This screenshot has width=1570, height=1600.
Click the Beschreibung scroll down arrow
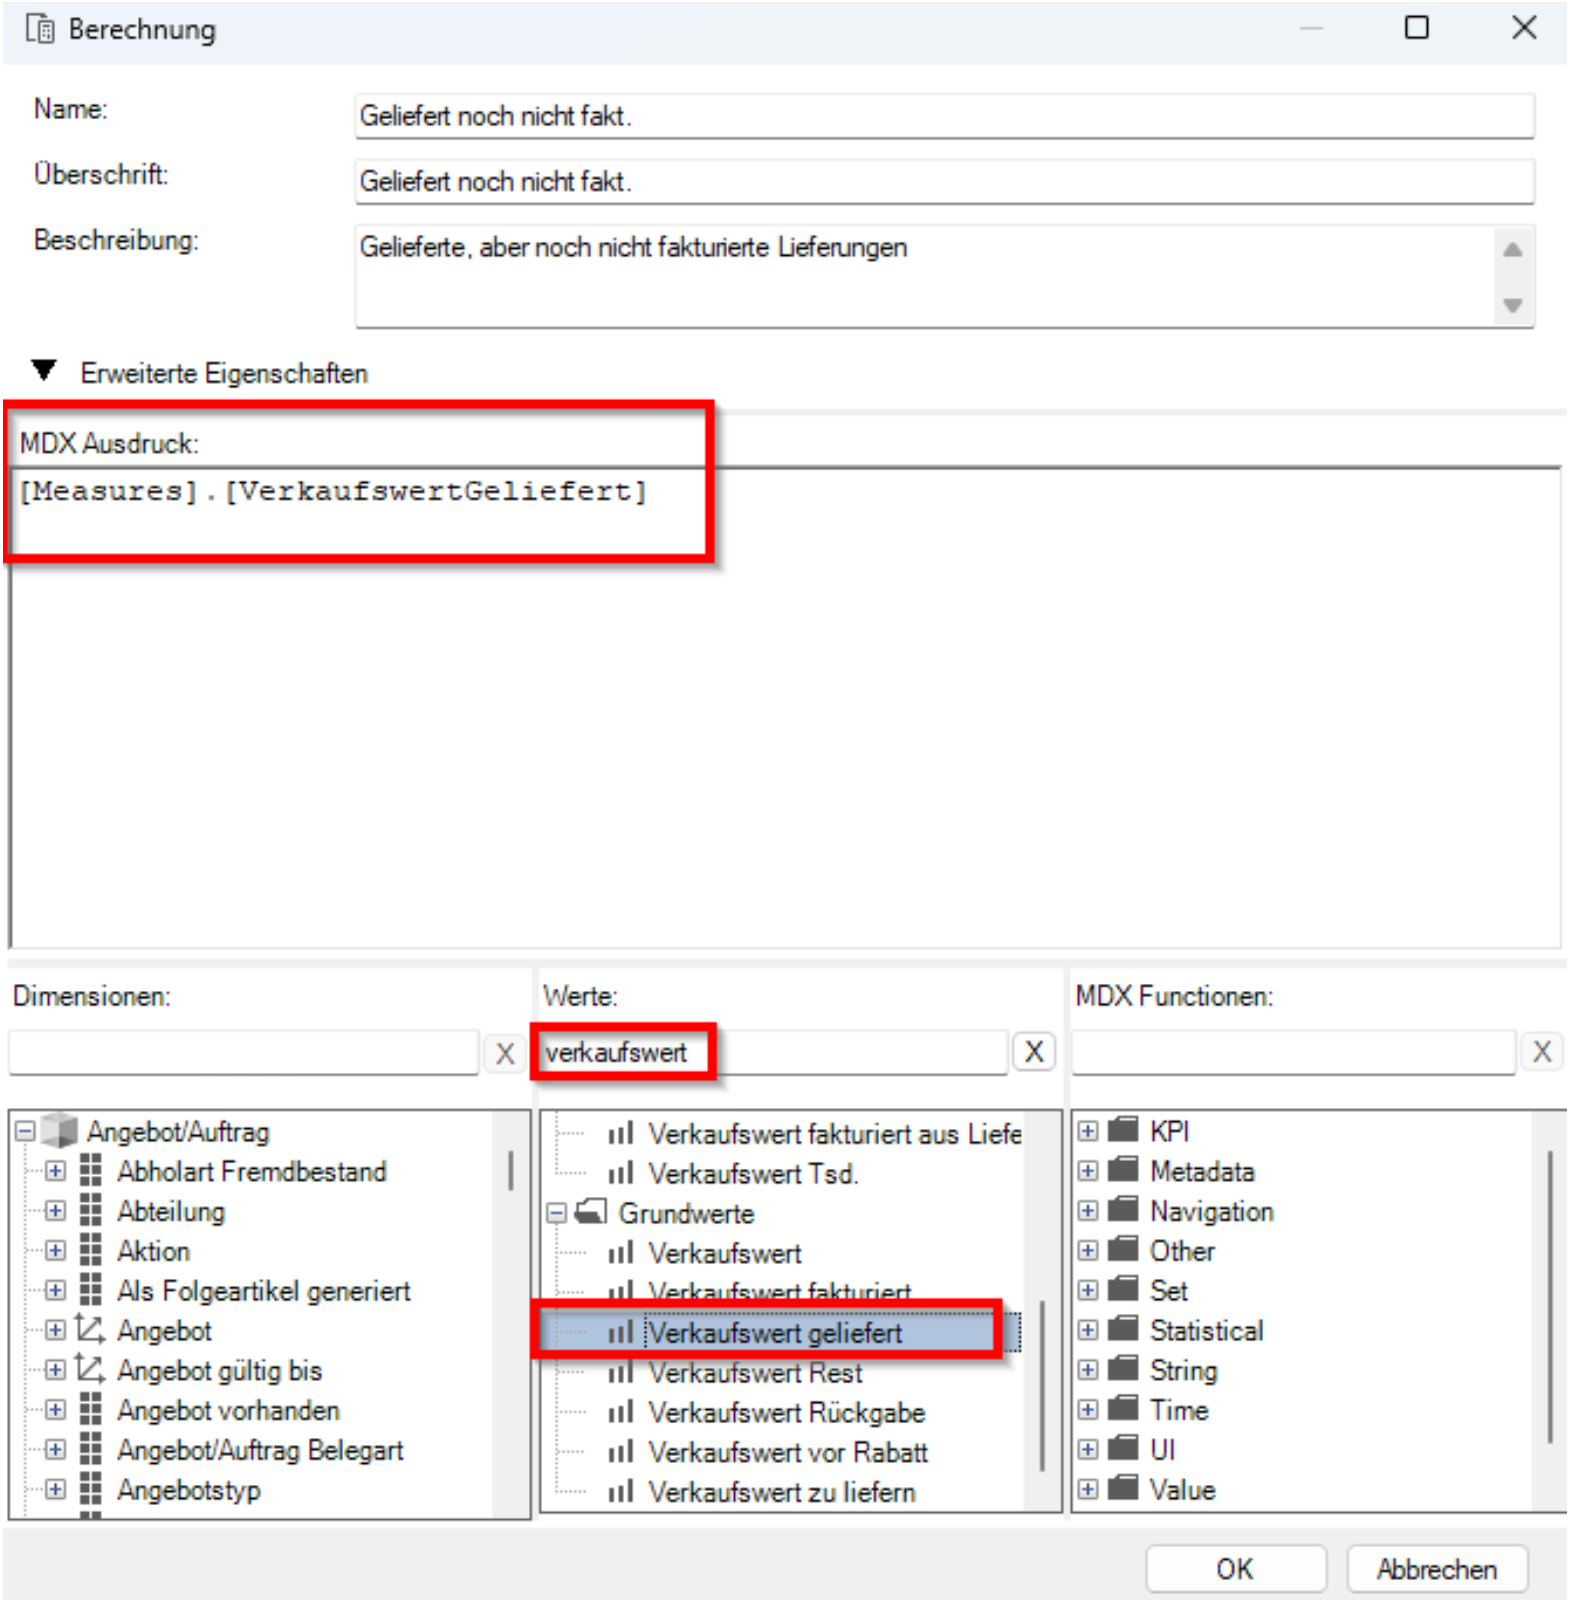[1513, 305]
